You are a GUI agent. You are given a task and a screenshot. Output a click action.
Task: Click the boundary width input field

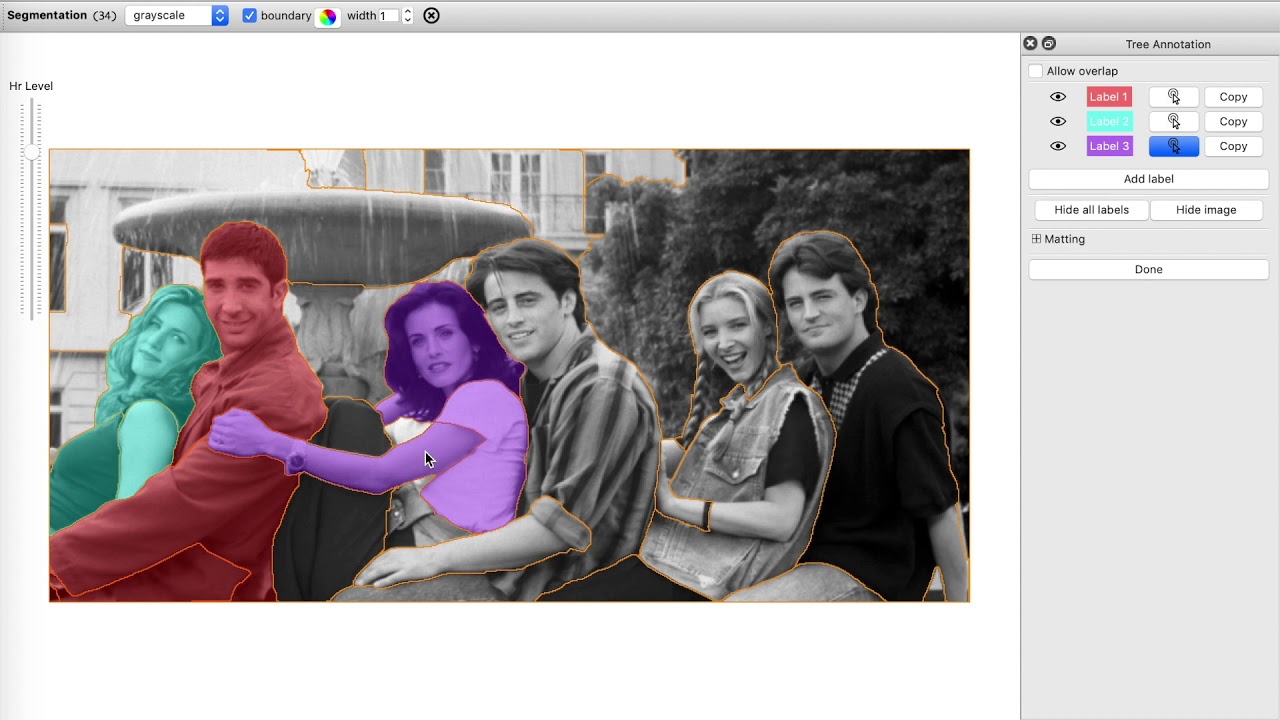[388, 16]
